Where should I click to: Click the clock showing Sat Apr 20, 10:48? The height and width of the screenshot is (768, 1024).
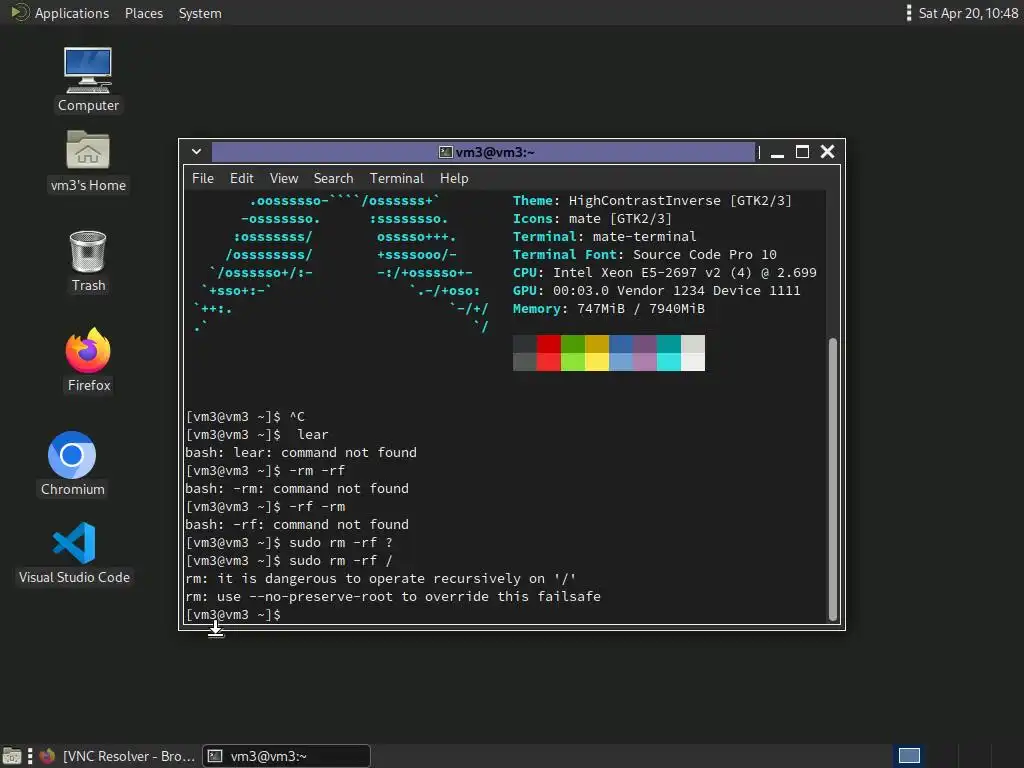[x=968, y=13]
